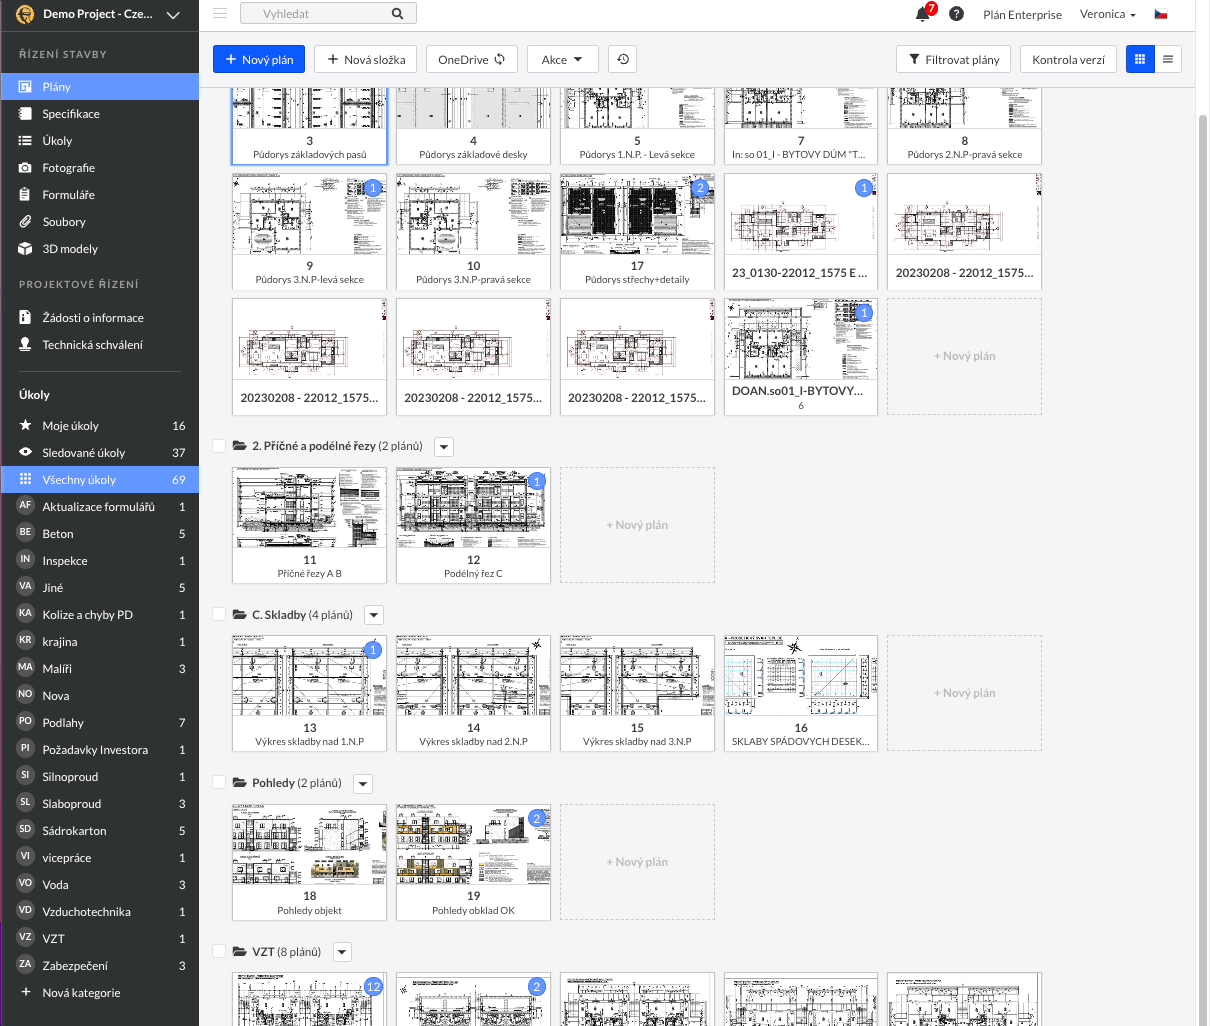Open the Vzduchotechnika task category
Screen dimensions: 1210x1026
click(x=100, y=911)
